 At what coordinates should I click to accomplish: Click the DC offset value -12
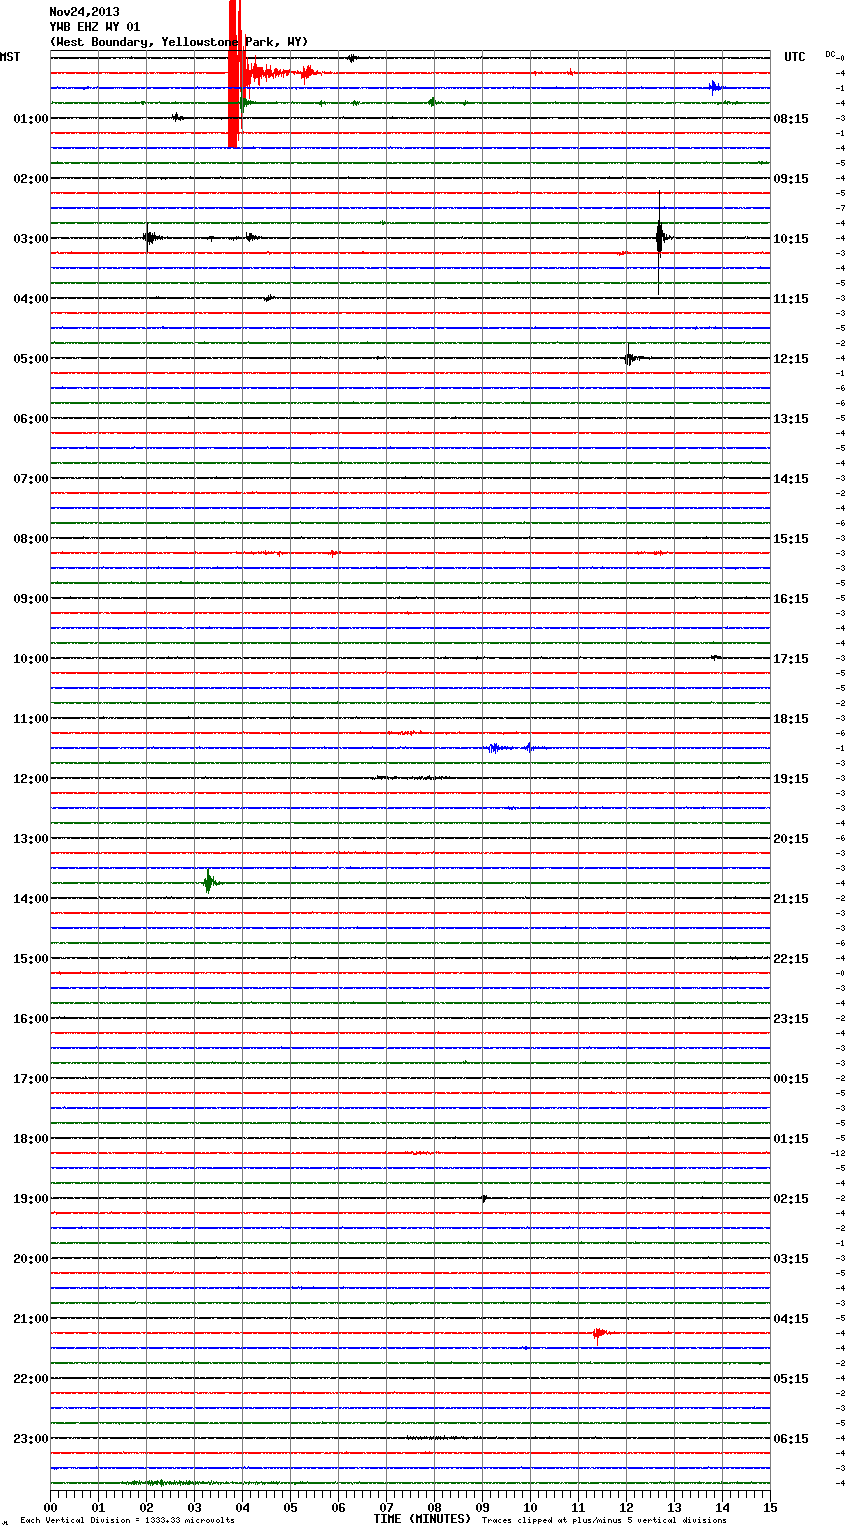coord(838,1153)
